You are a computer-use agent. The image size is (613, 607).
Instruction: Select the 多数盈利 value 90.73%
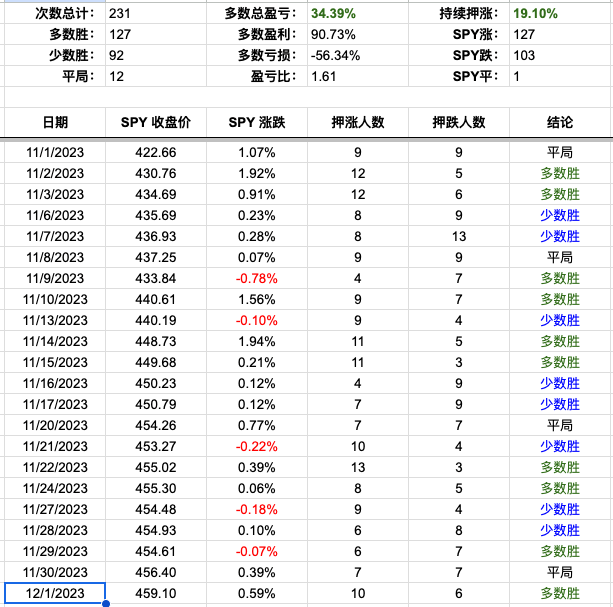358,34
